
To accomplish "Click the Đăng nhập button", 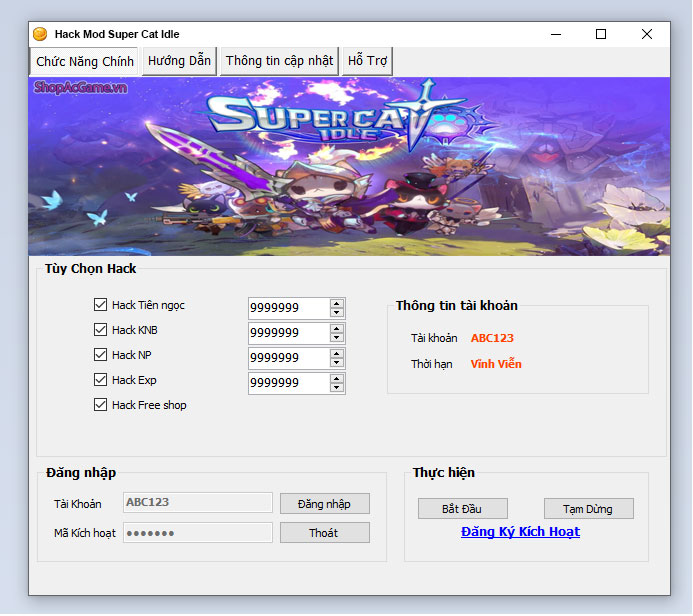I will point(325,504).
